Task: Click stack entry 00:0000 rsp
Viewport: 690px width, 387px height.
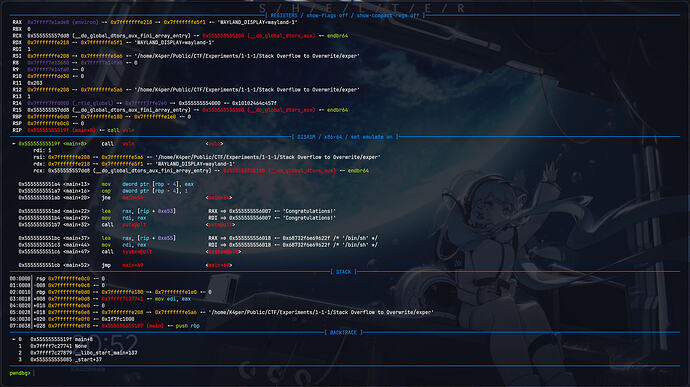Action: (x=57, y=279)
